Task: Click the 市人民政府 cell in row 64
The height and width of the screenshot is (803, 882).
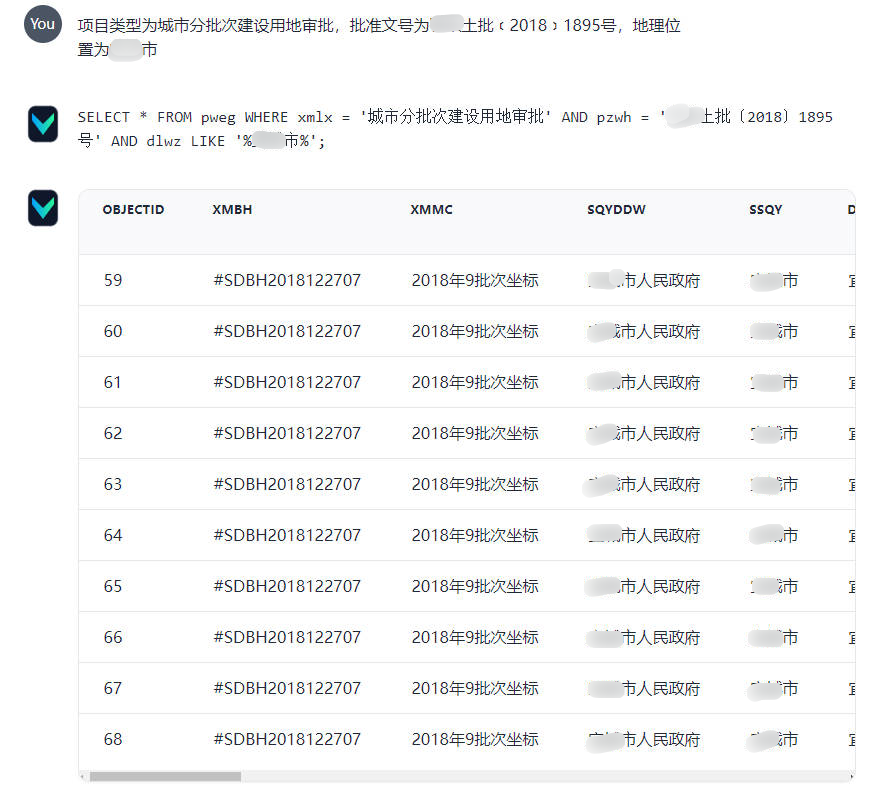Action: 644,535
